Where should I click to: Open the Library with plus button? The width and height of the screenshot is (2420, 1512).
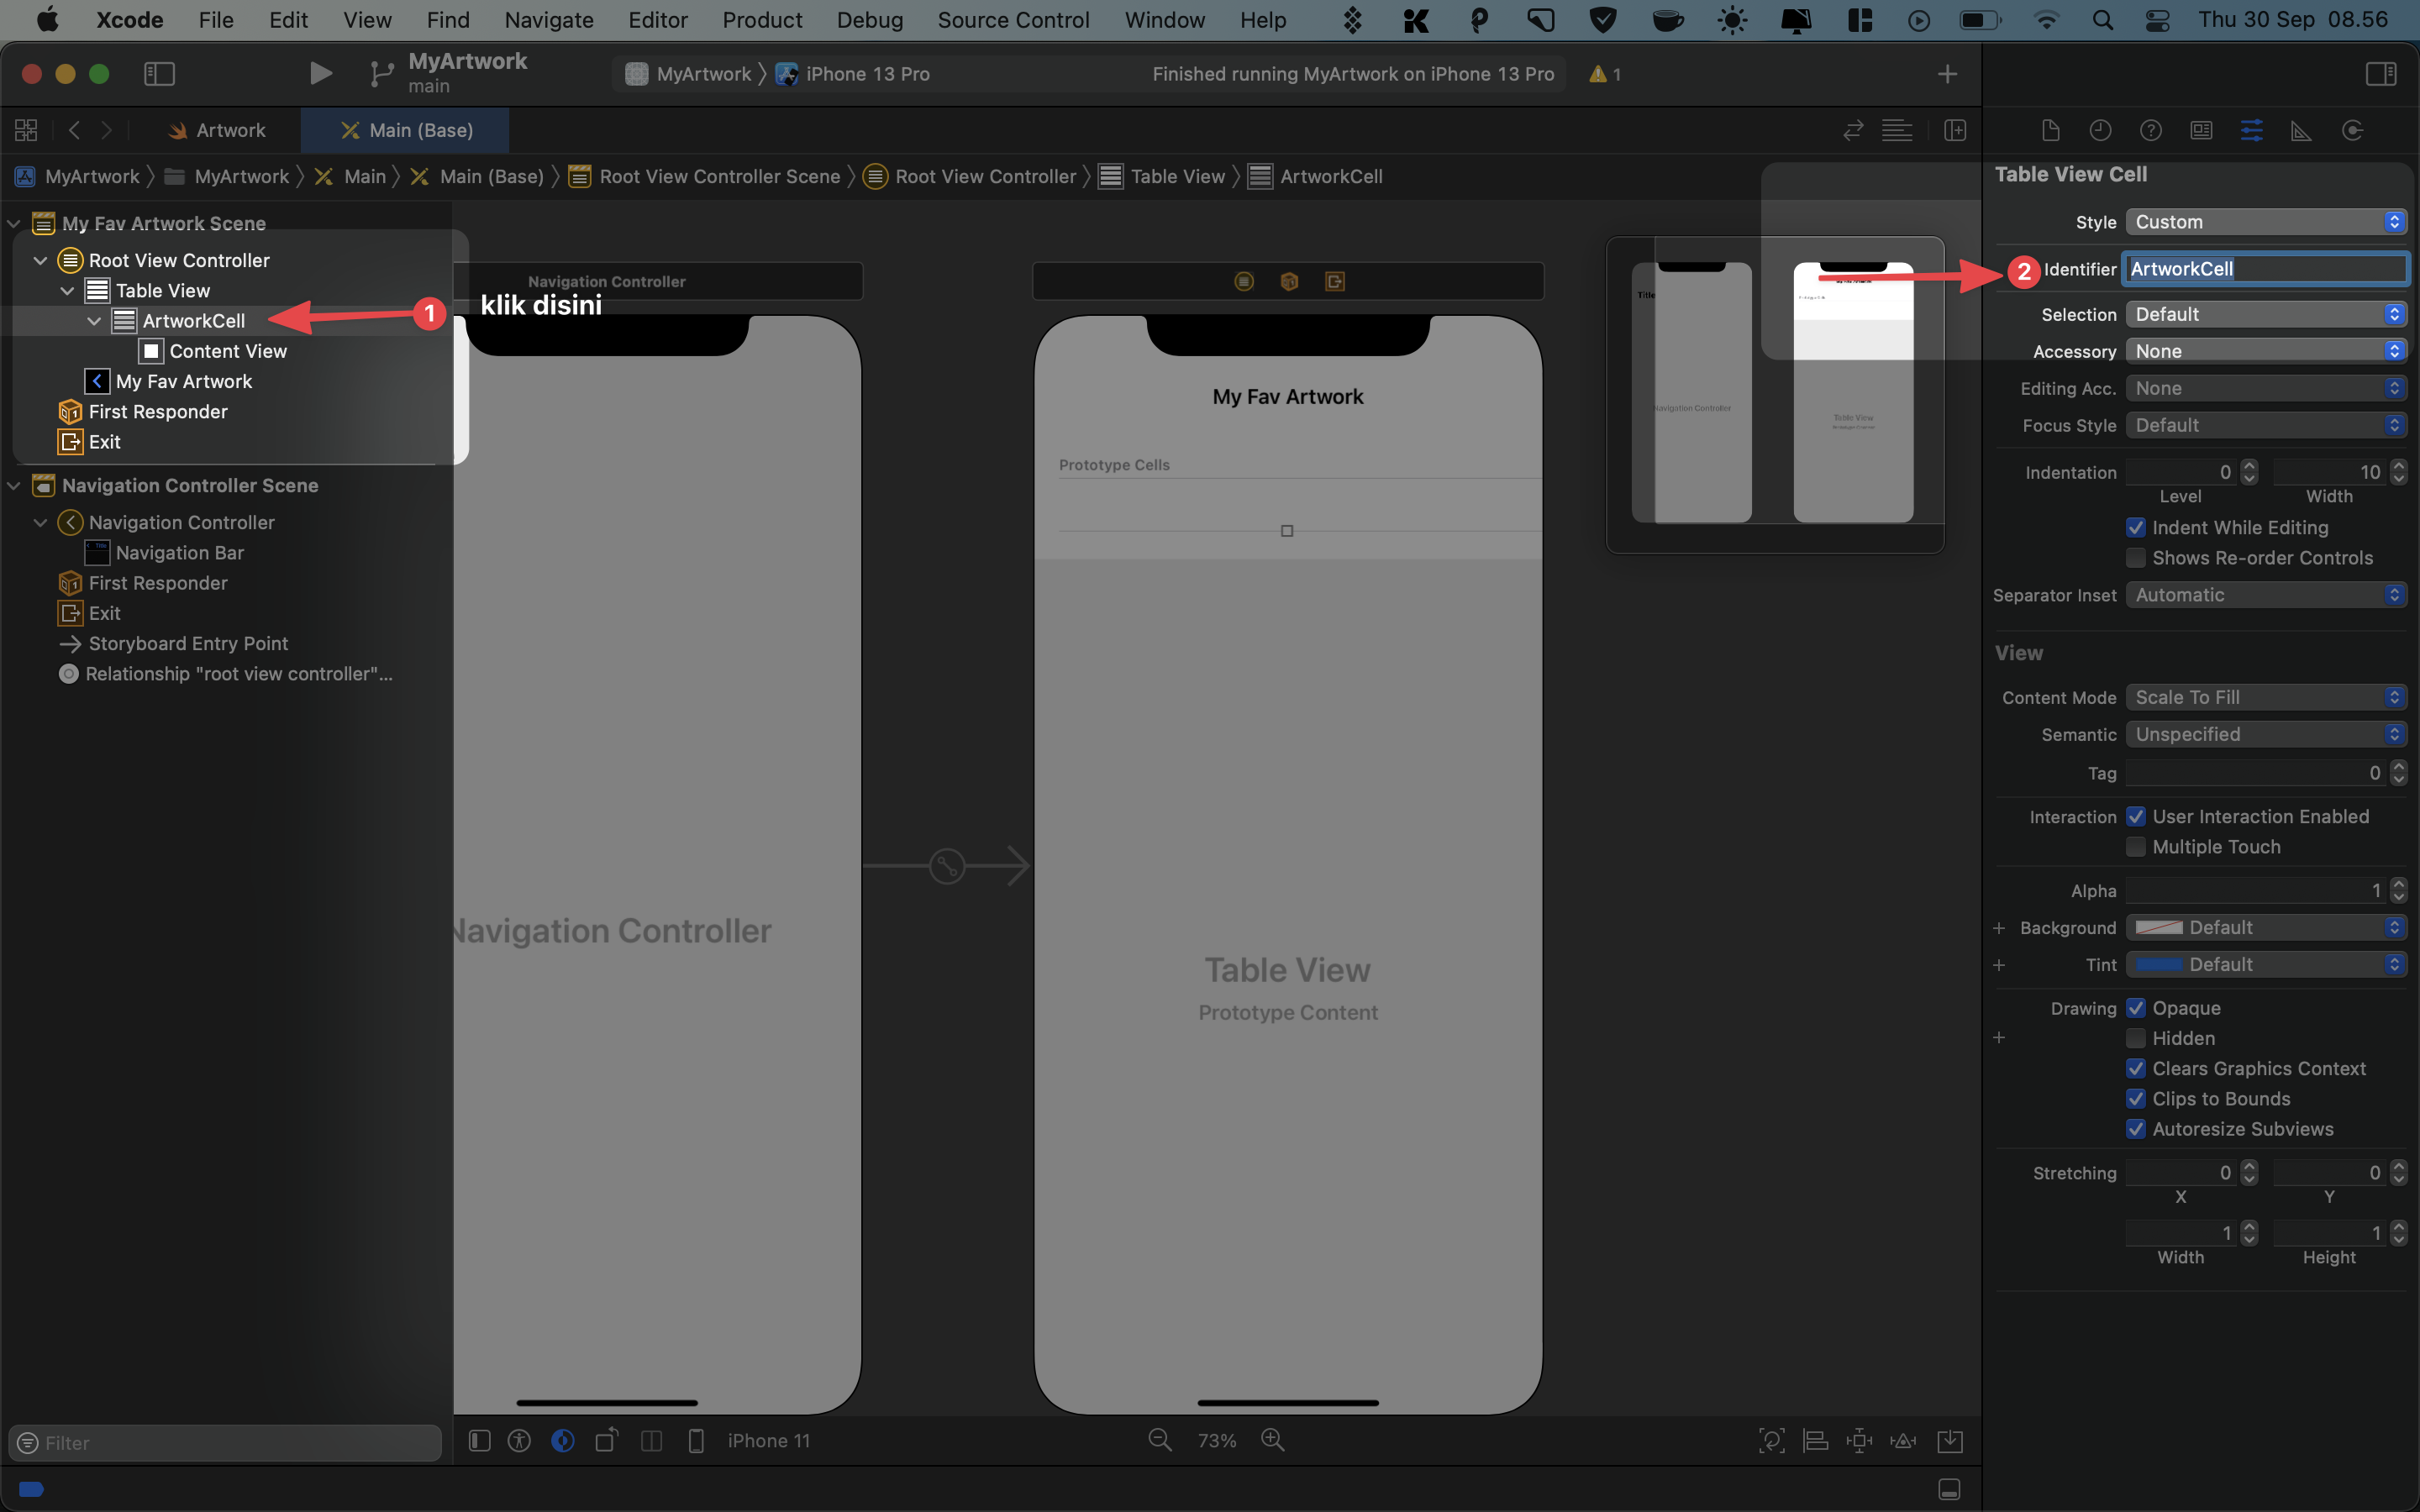click(1946, 73)
